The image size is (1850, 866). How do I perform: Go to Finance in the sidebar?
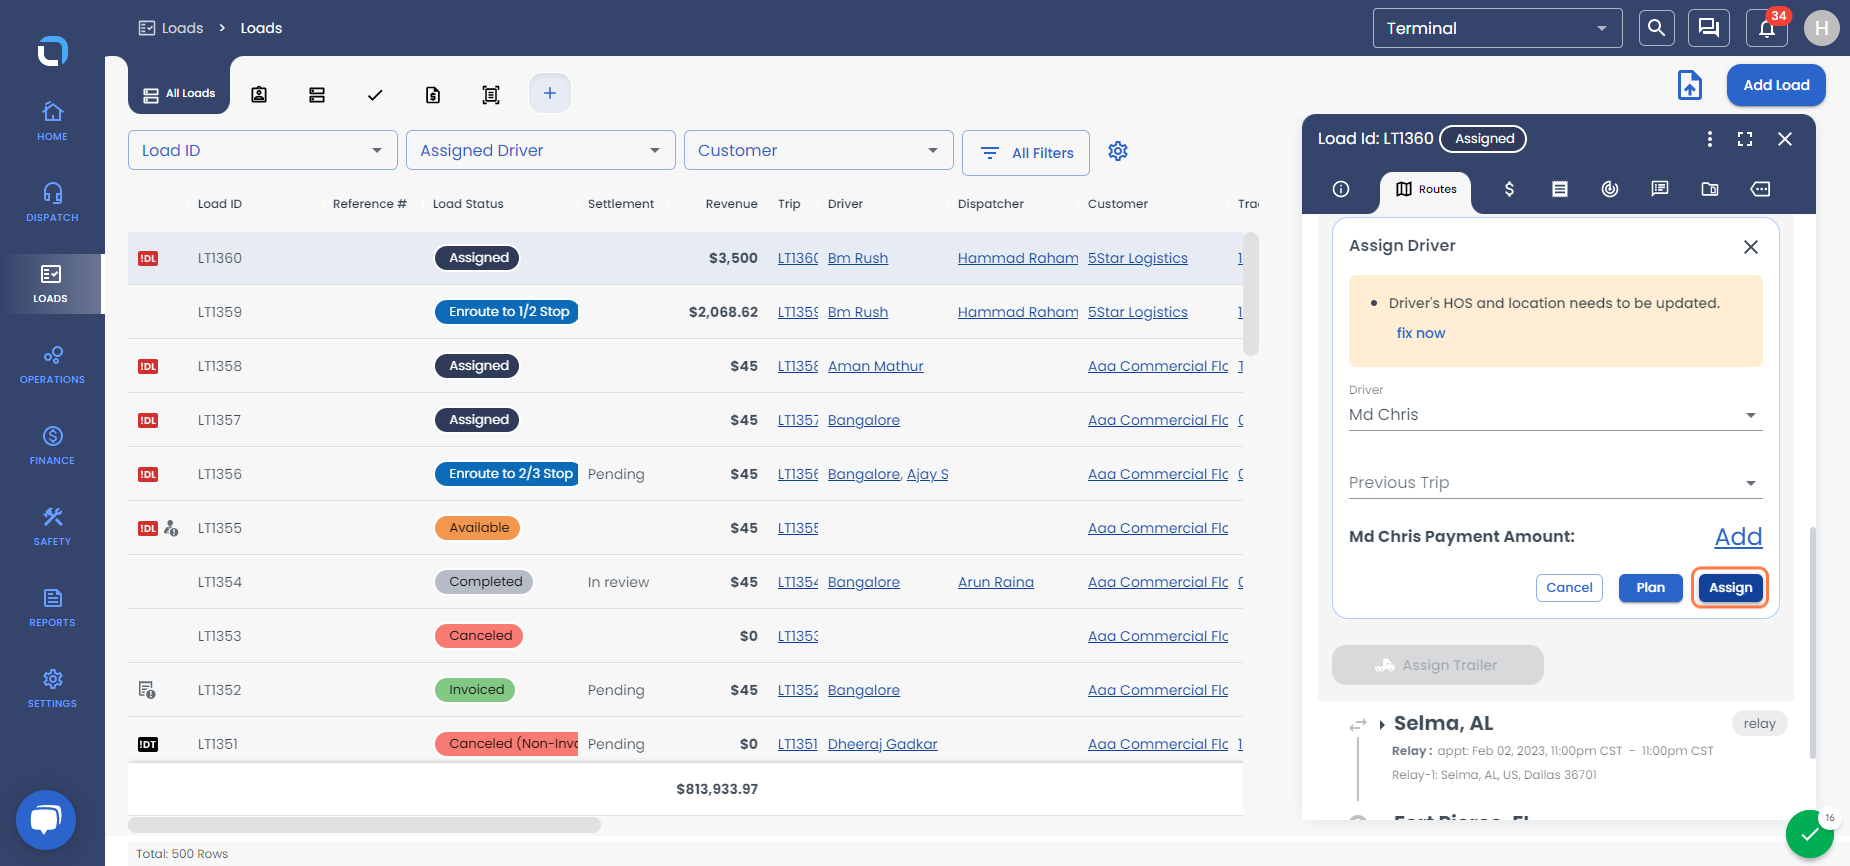coord(52,445)
